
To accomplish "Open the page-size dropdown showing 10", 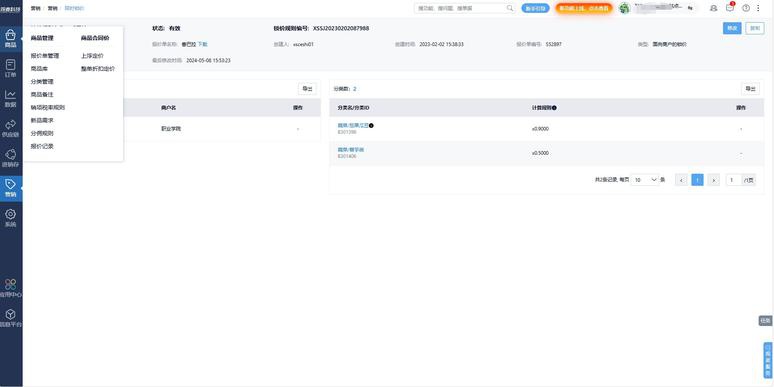I will [x=645, y=180].
